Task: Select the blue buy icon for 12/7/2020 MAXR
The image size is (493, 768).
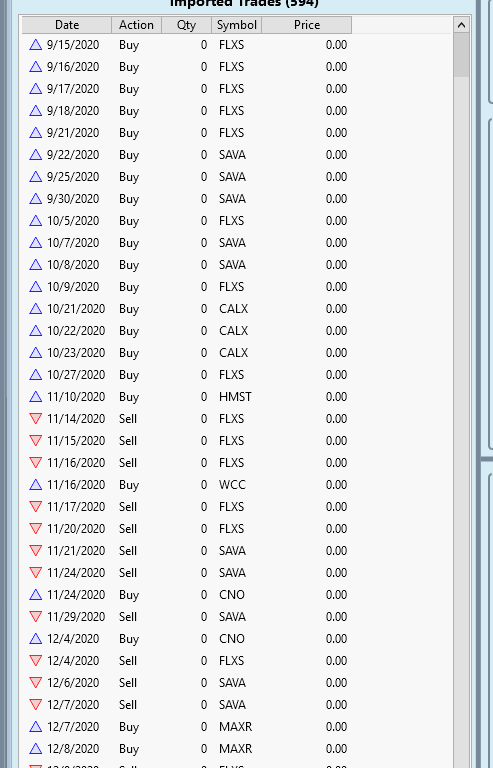Action: pos(35,727)
